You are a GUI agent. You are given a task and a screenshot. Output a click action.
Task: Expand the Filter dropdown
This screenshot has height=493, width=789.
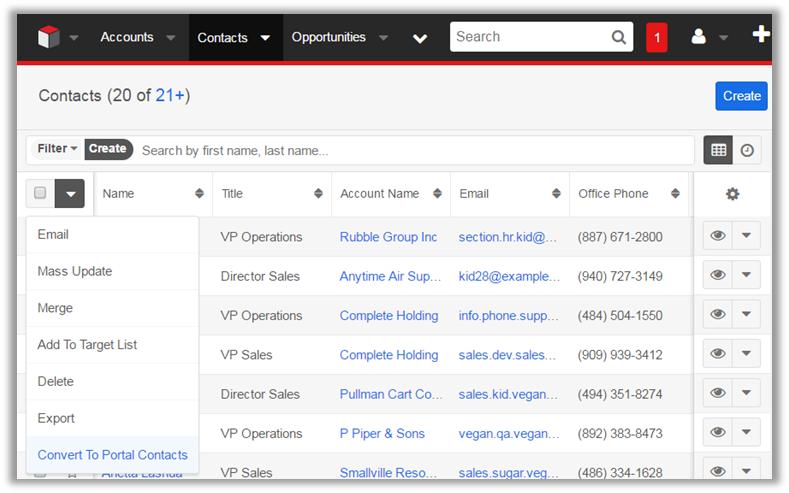[x=57, y=149]
